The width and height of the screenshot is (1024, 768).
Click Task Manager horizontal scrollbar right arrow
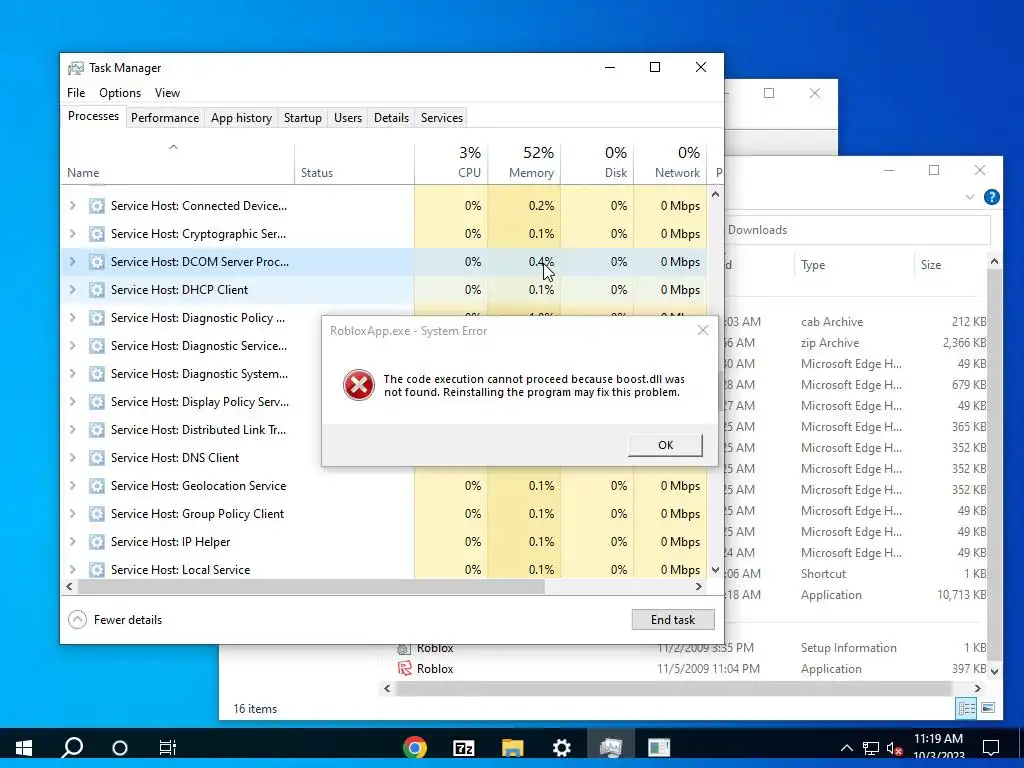point(699,586)
